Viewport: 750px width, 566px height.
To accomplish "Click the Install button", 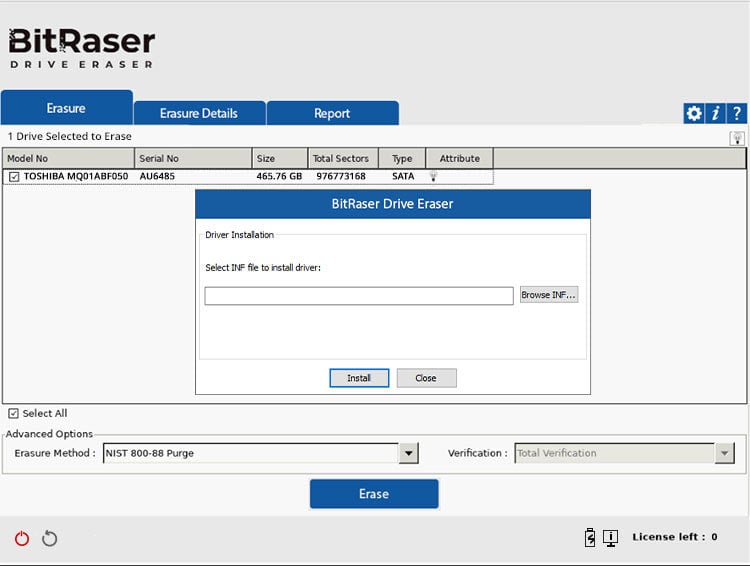I will pos(359,378).
